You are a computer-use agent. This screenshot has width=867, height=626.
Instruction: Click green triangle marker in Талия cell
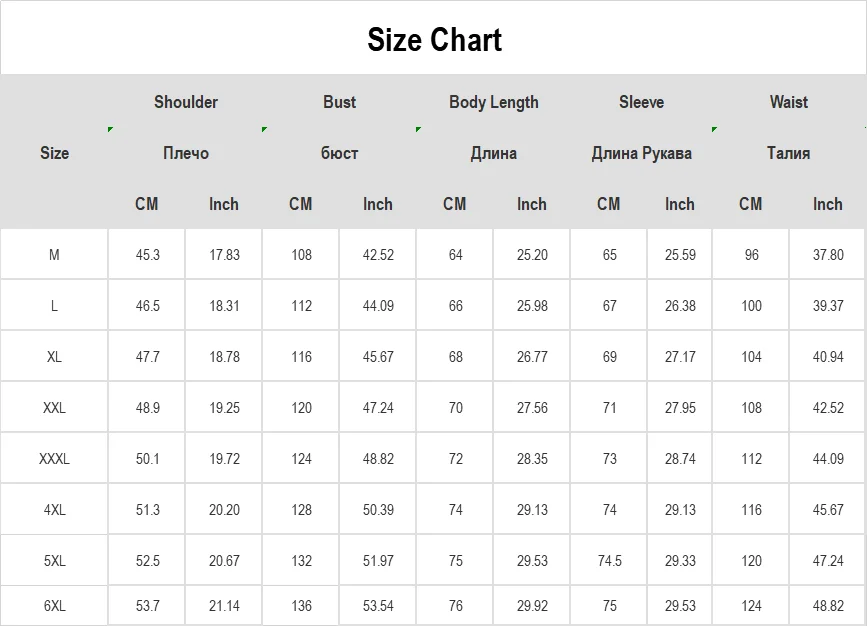click(715, 130)
